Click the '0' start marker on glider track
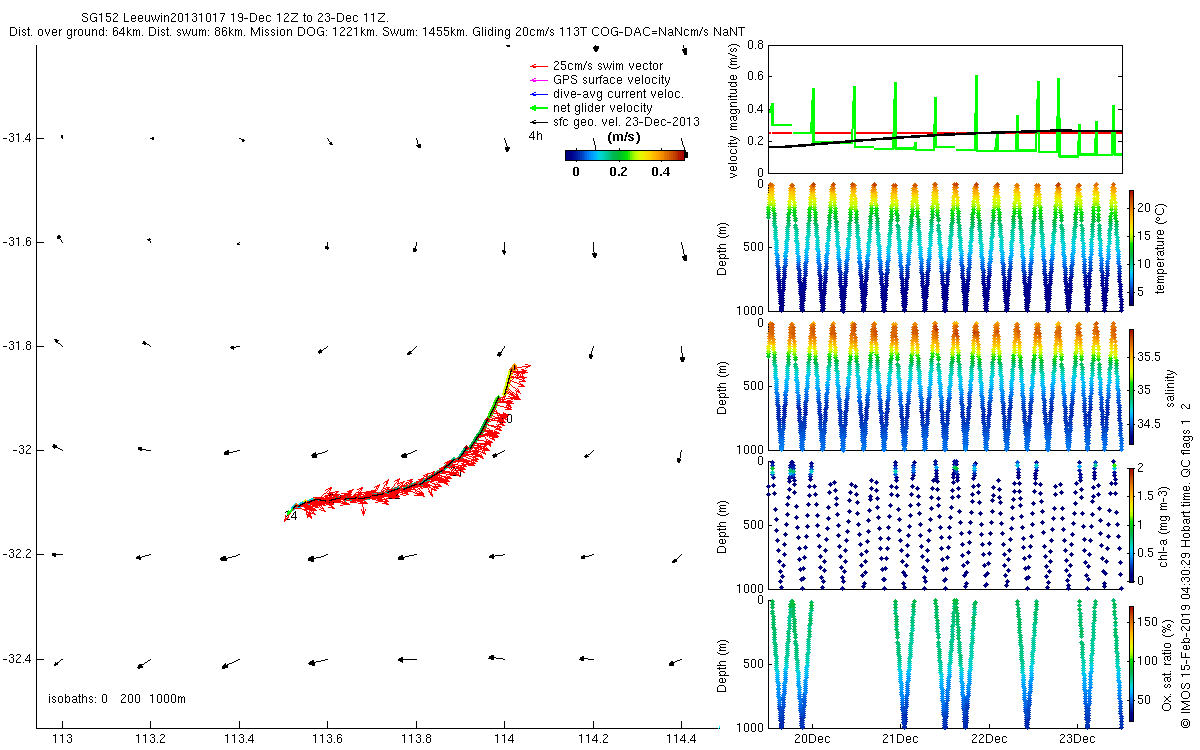This screenshot has height=750, width=1200. tap(509, 419)
